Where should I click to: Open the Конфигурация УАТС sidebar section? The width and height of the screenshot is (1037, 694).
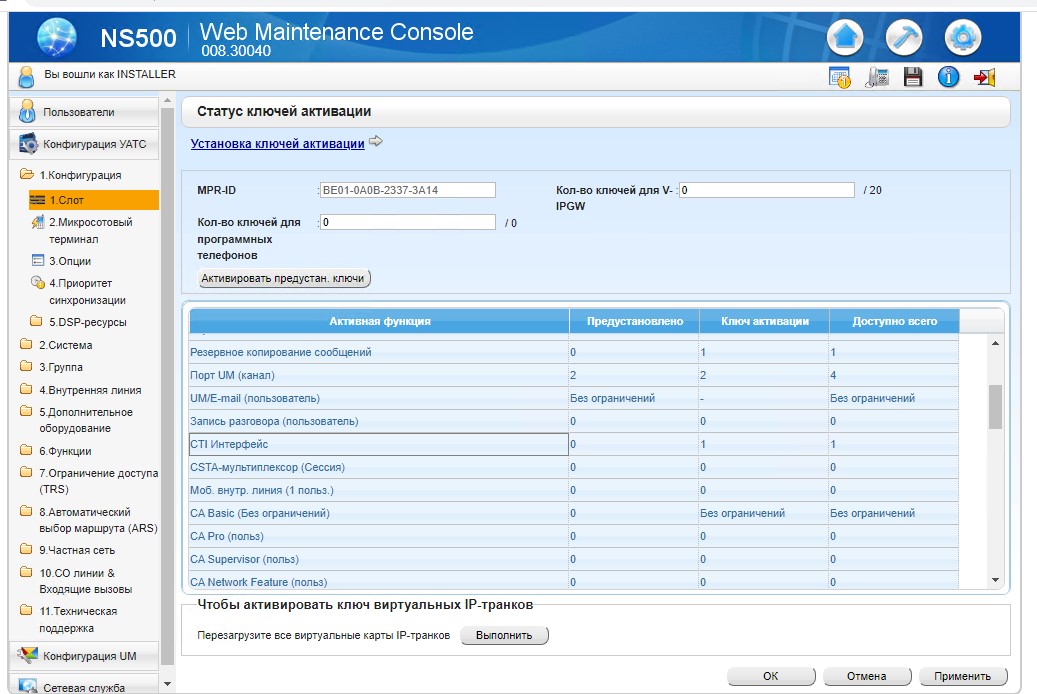[84, 144]
